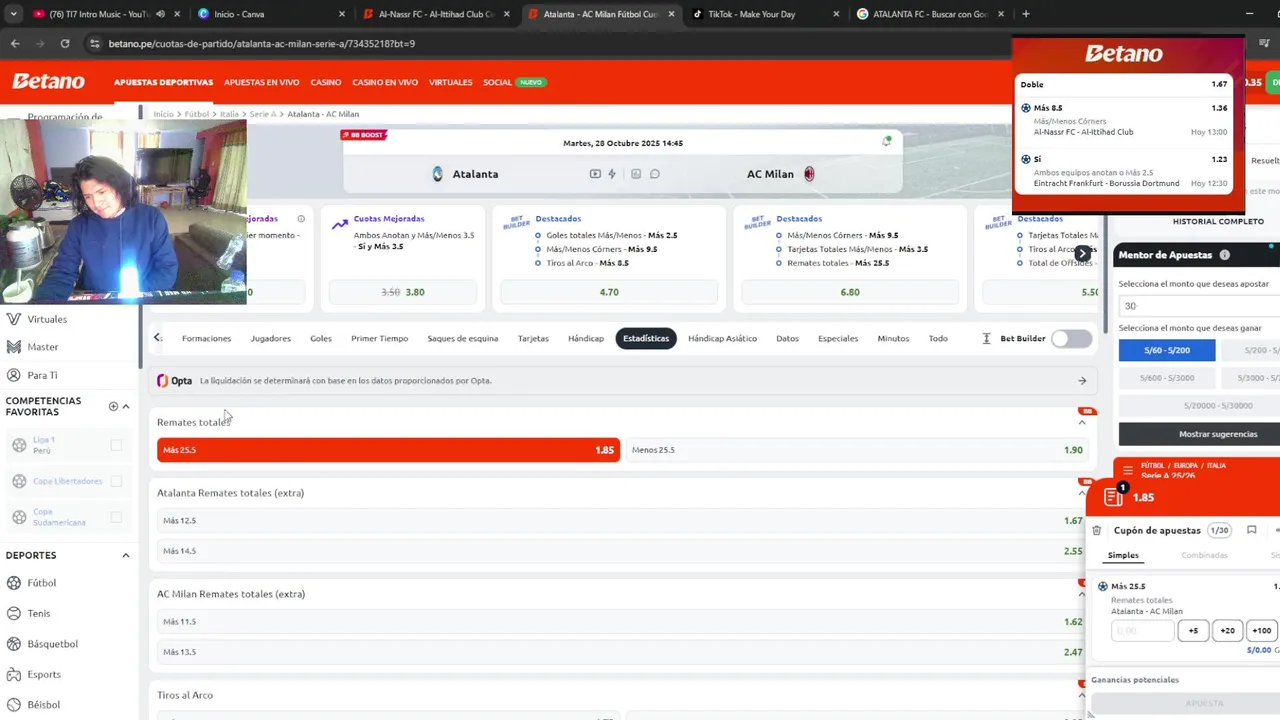Viewport: 1280px width, 720px height.
Task: Collapse the Competencias Favoritas list
Action: click(x=126, y=406)
